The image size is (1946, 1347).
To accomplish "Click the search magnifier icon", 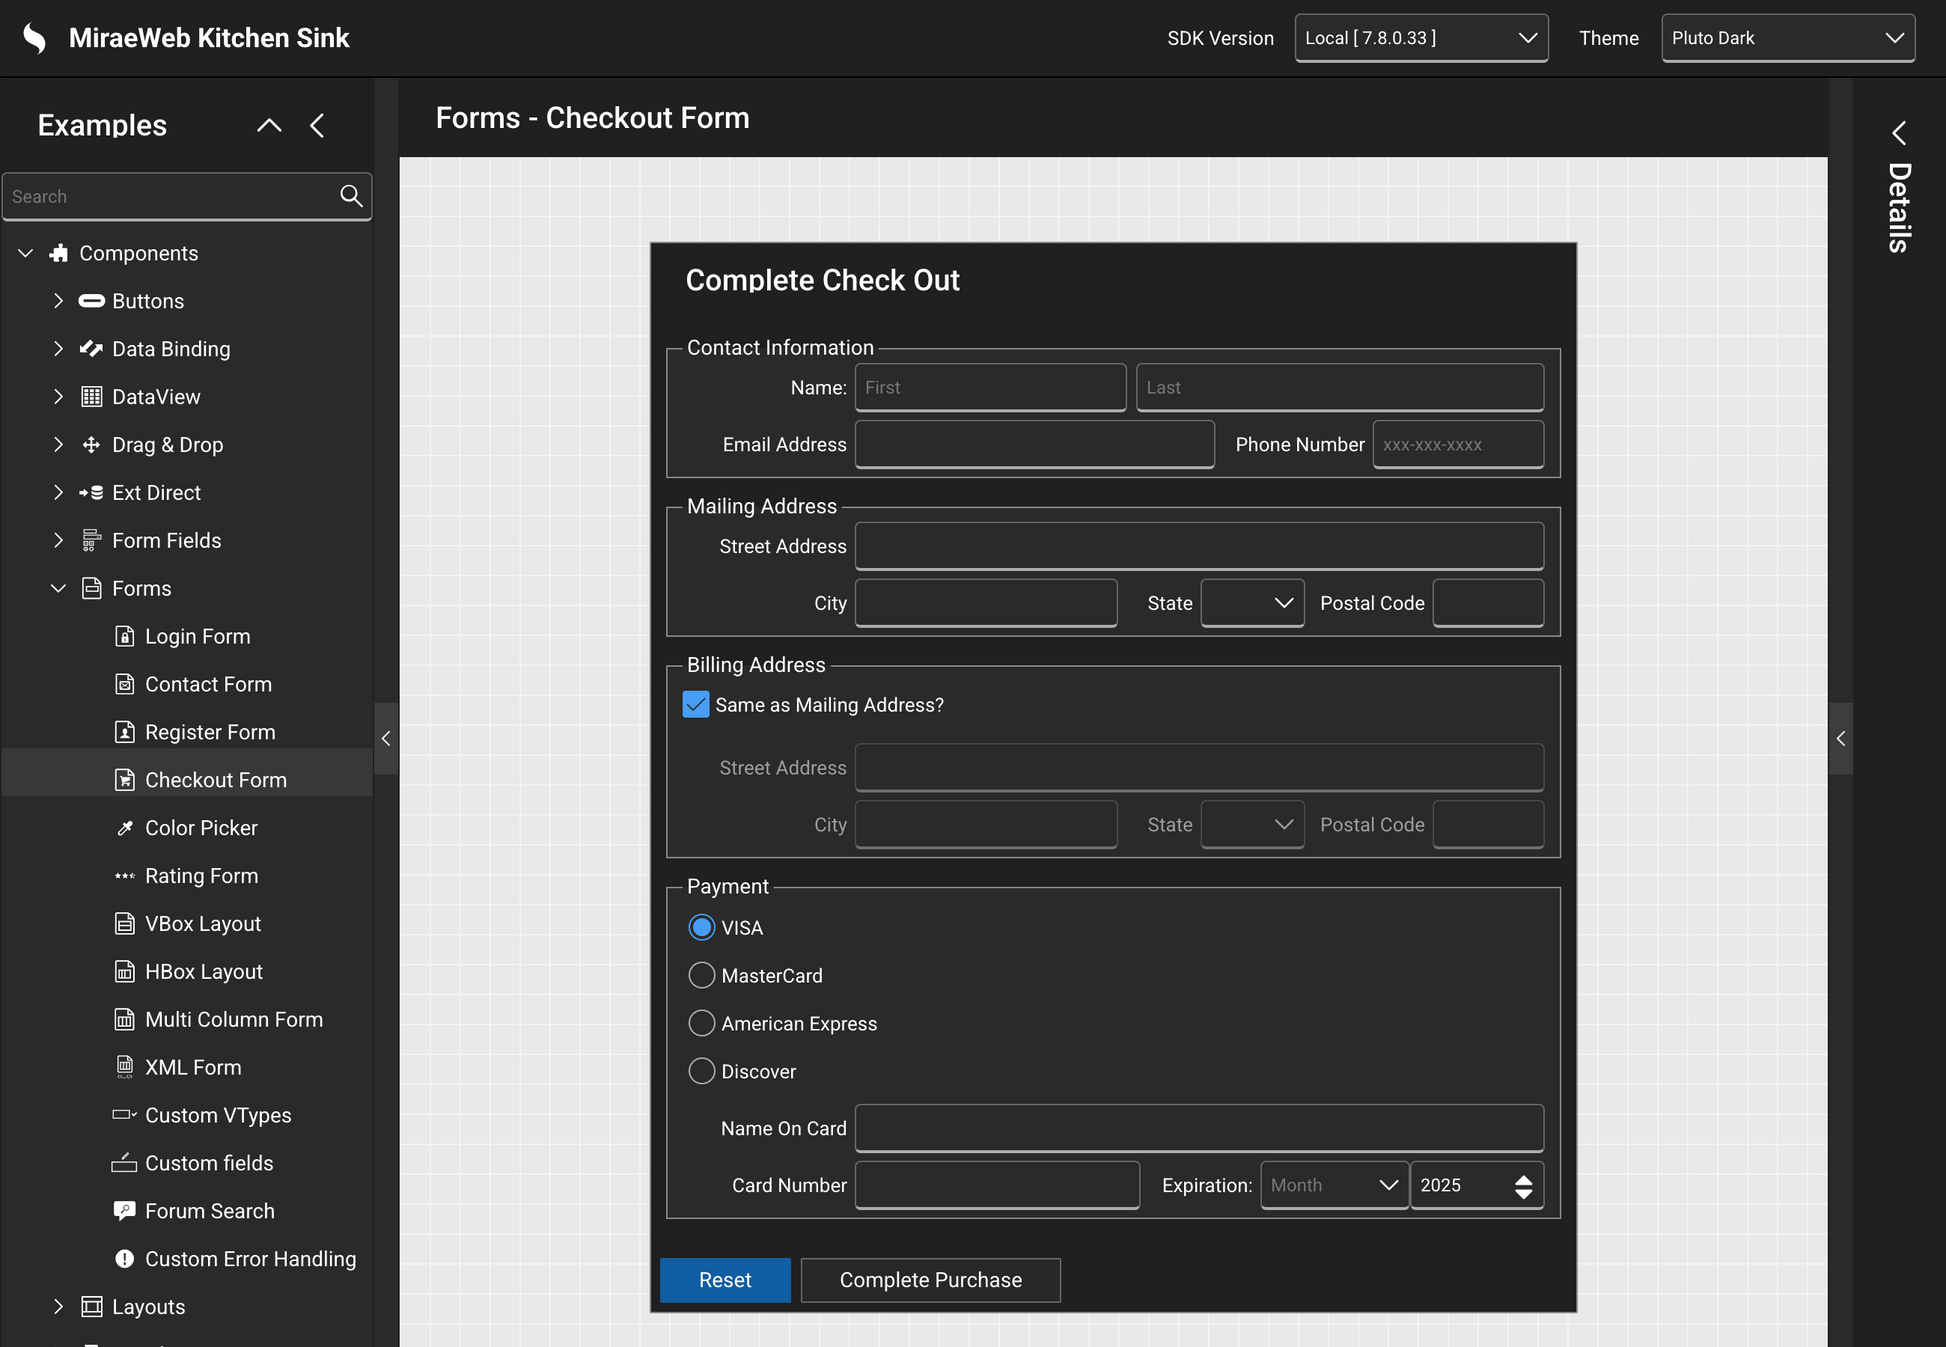I will click(x=351, y=196).
